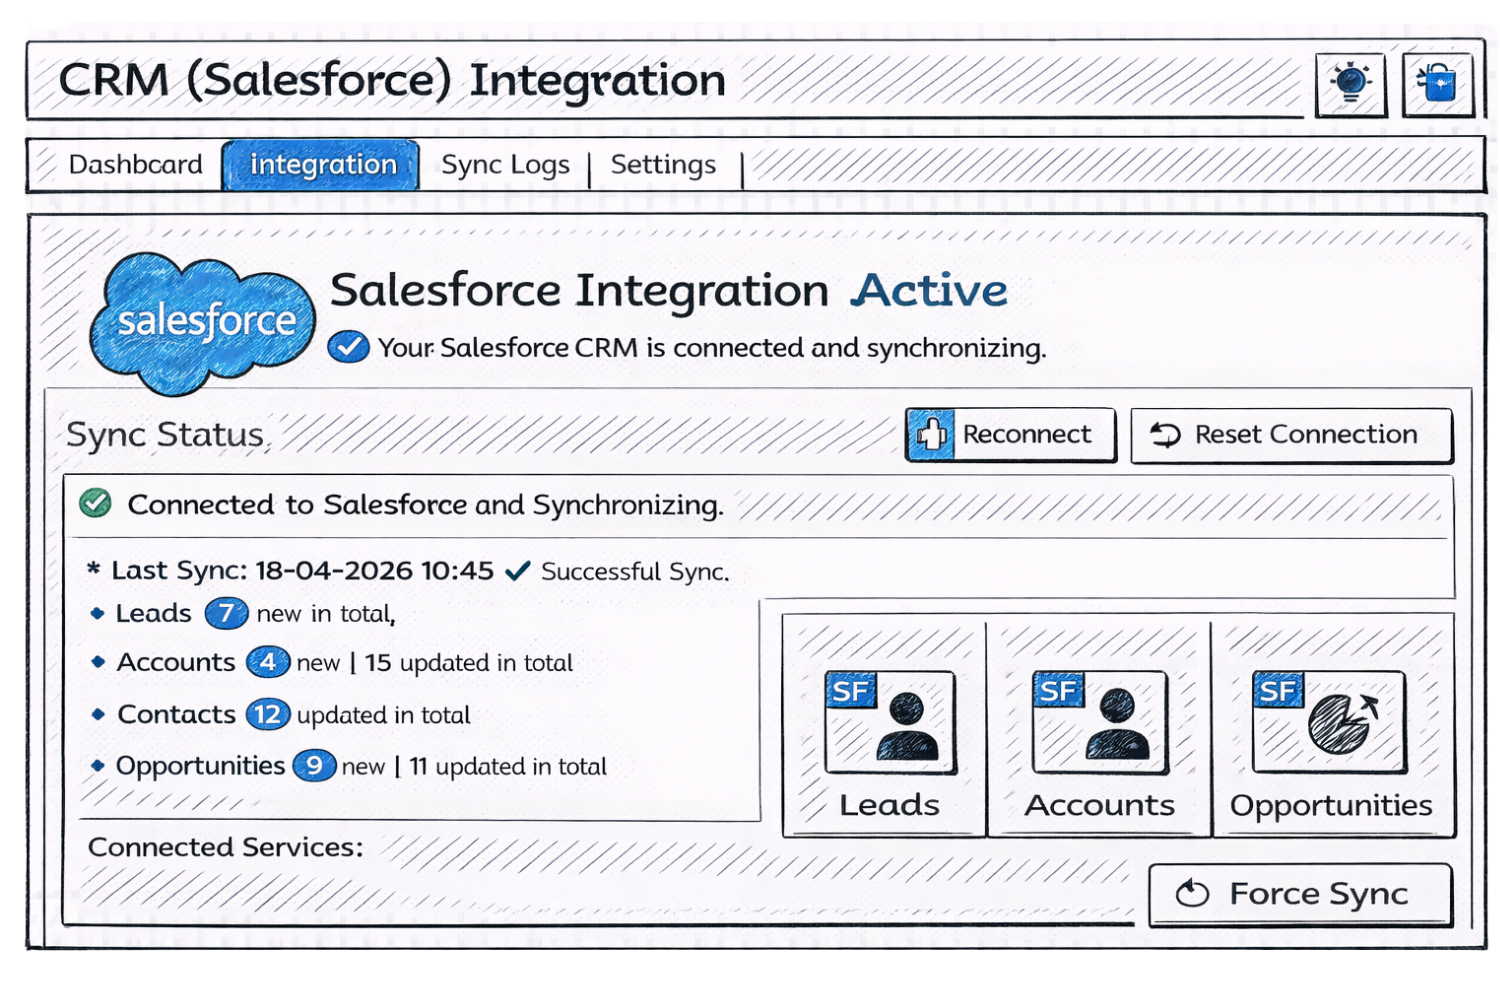This screenshot has height=1000, width=1500.
Task: Click the Accounts label under the card
Action: click(x=1099, y=805)
